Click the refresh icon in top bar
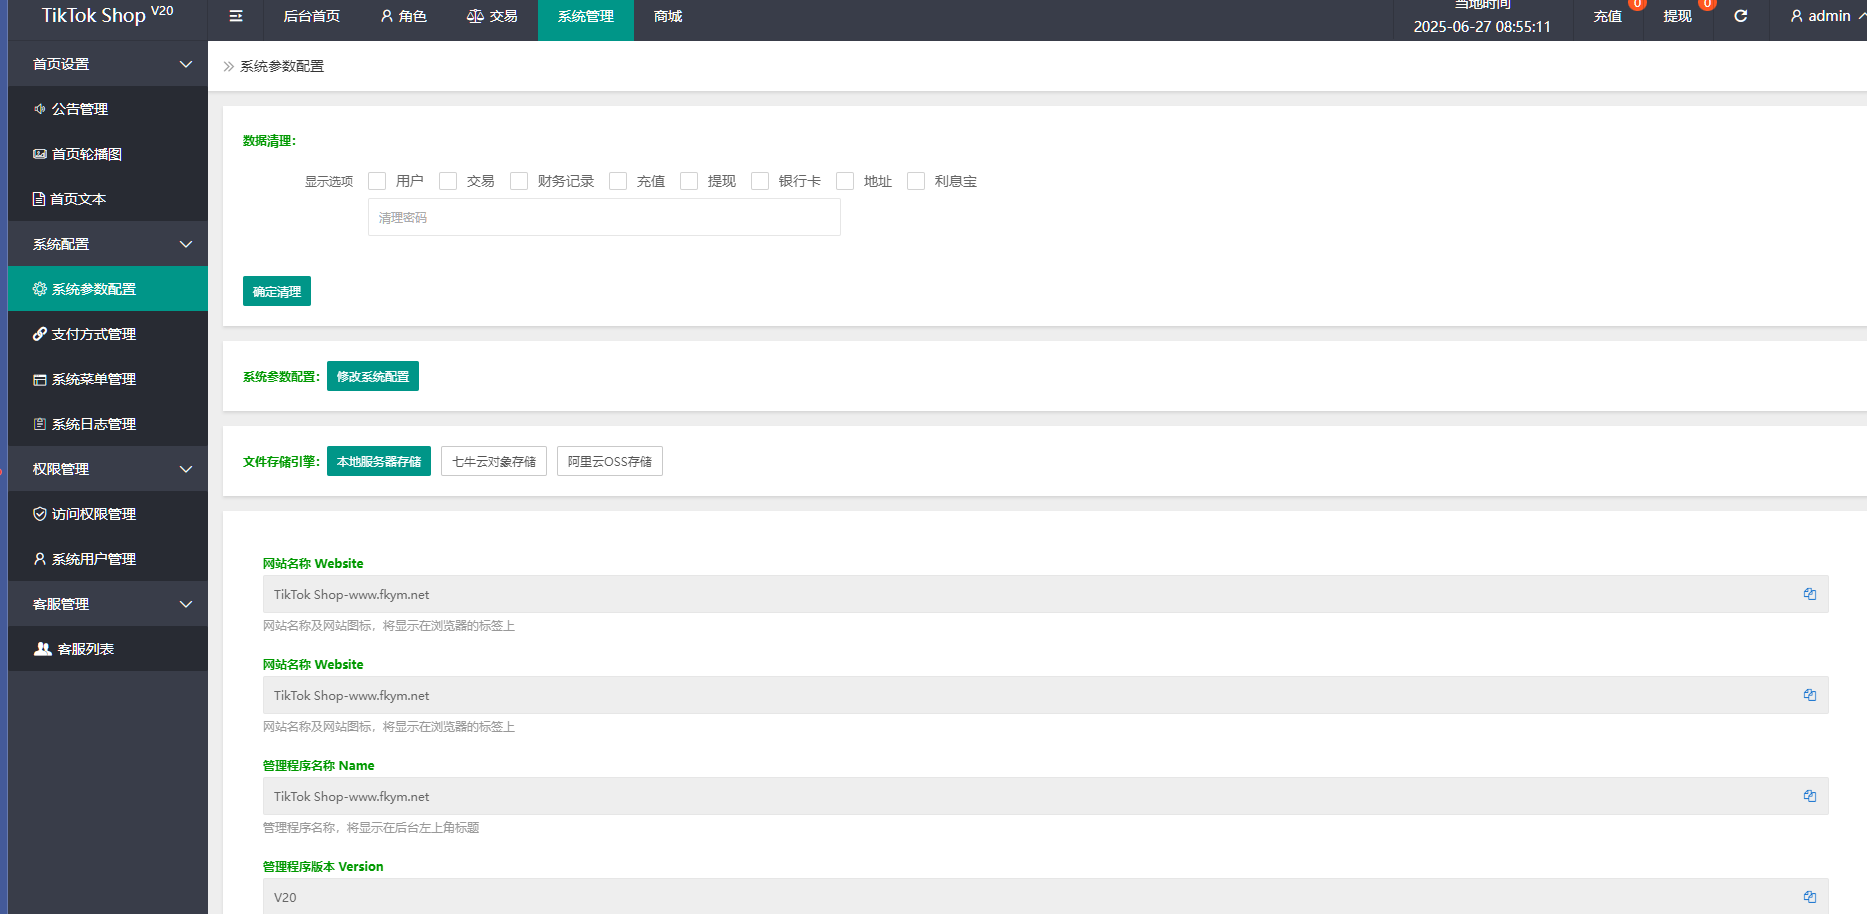This screenshot has height=914, width=1867. tap(1740, 16)
